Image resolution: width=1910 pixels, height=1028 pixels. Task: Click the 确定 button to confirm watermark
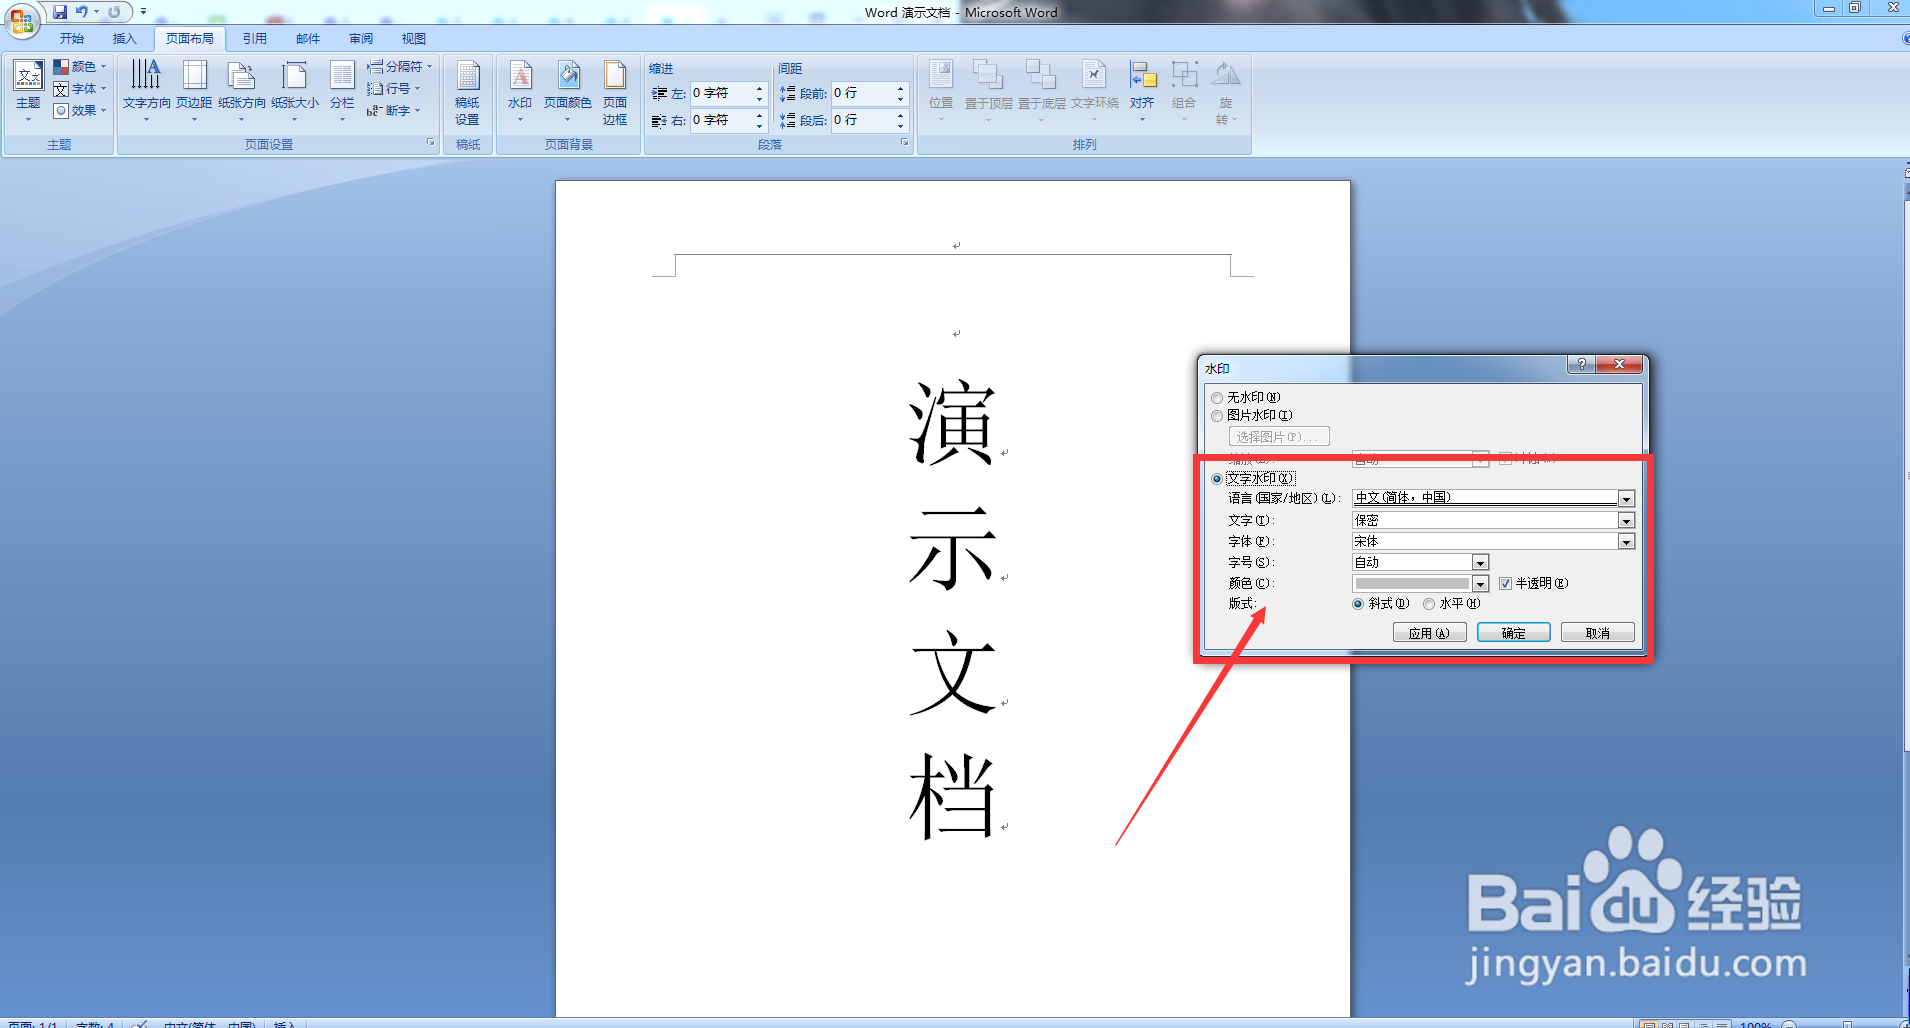1513,632
